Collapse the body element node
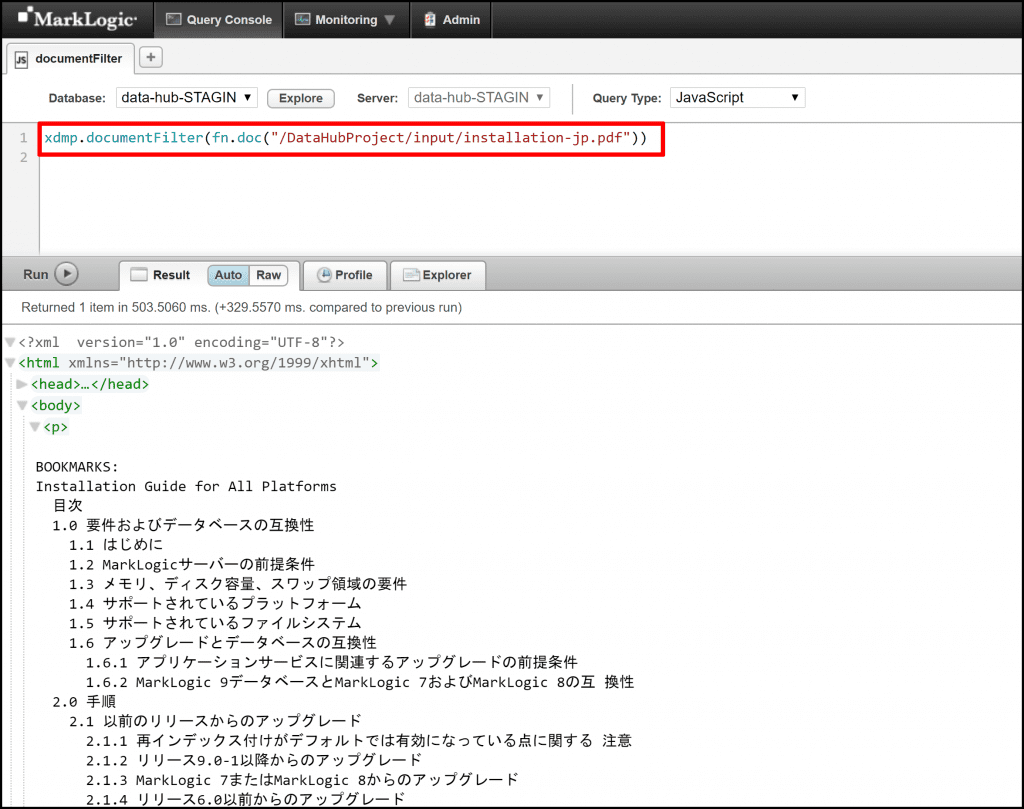1024x809 pixels. coord(22,405)
